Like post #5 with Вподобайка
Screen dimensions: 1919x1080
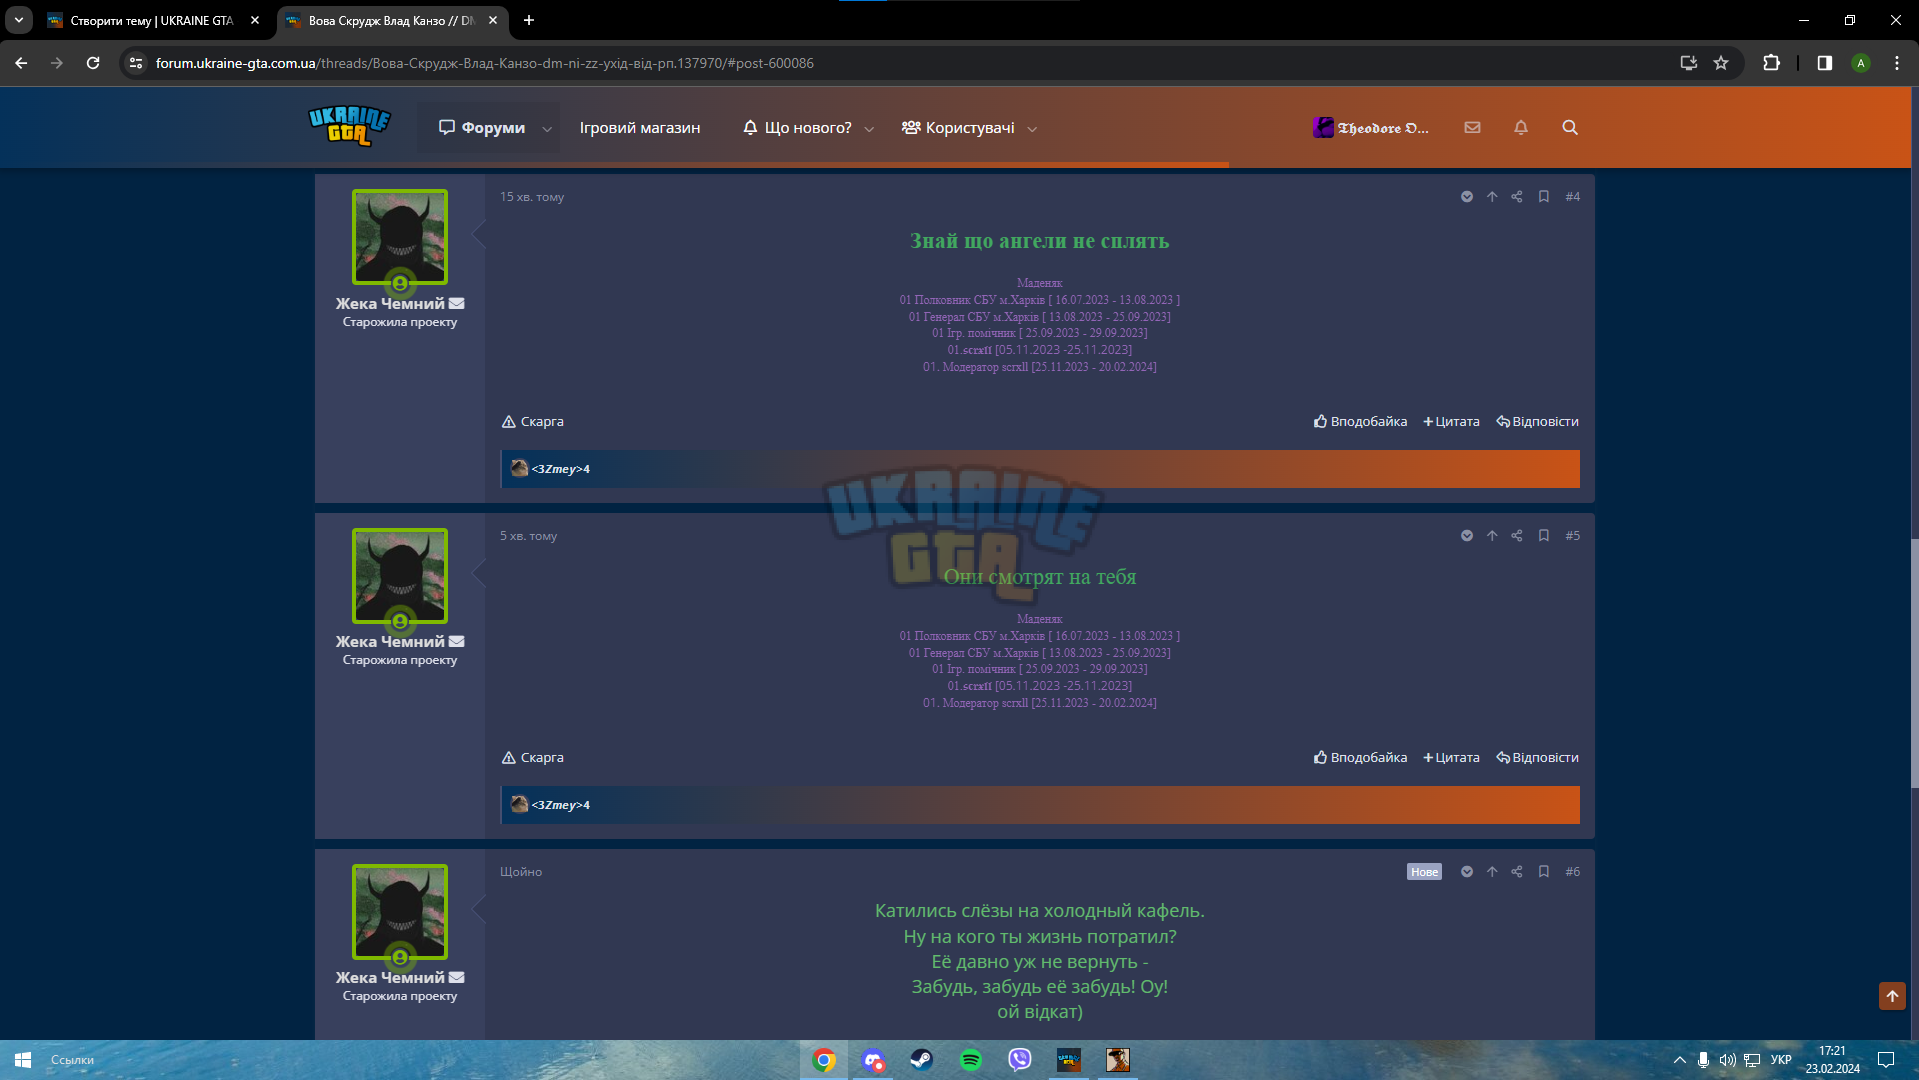[x=1360, y=758]
